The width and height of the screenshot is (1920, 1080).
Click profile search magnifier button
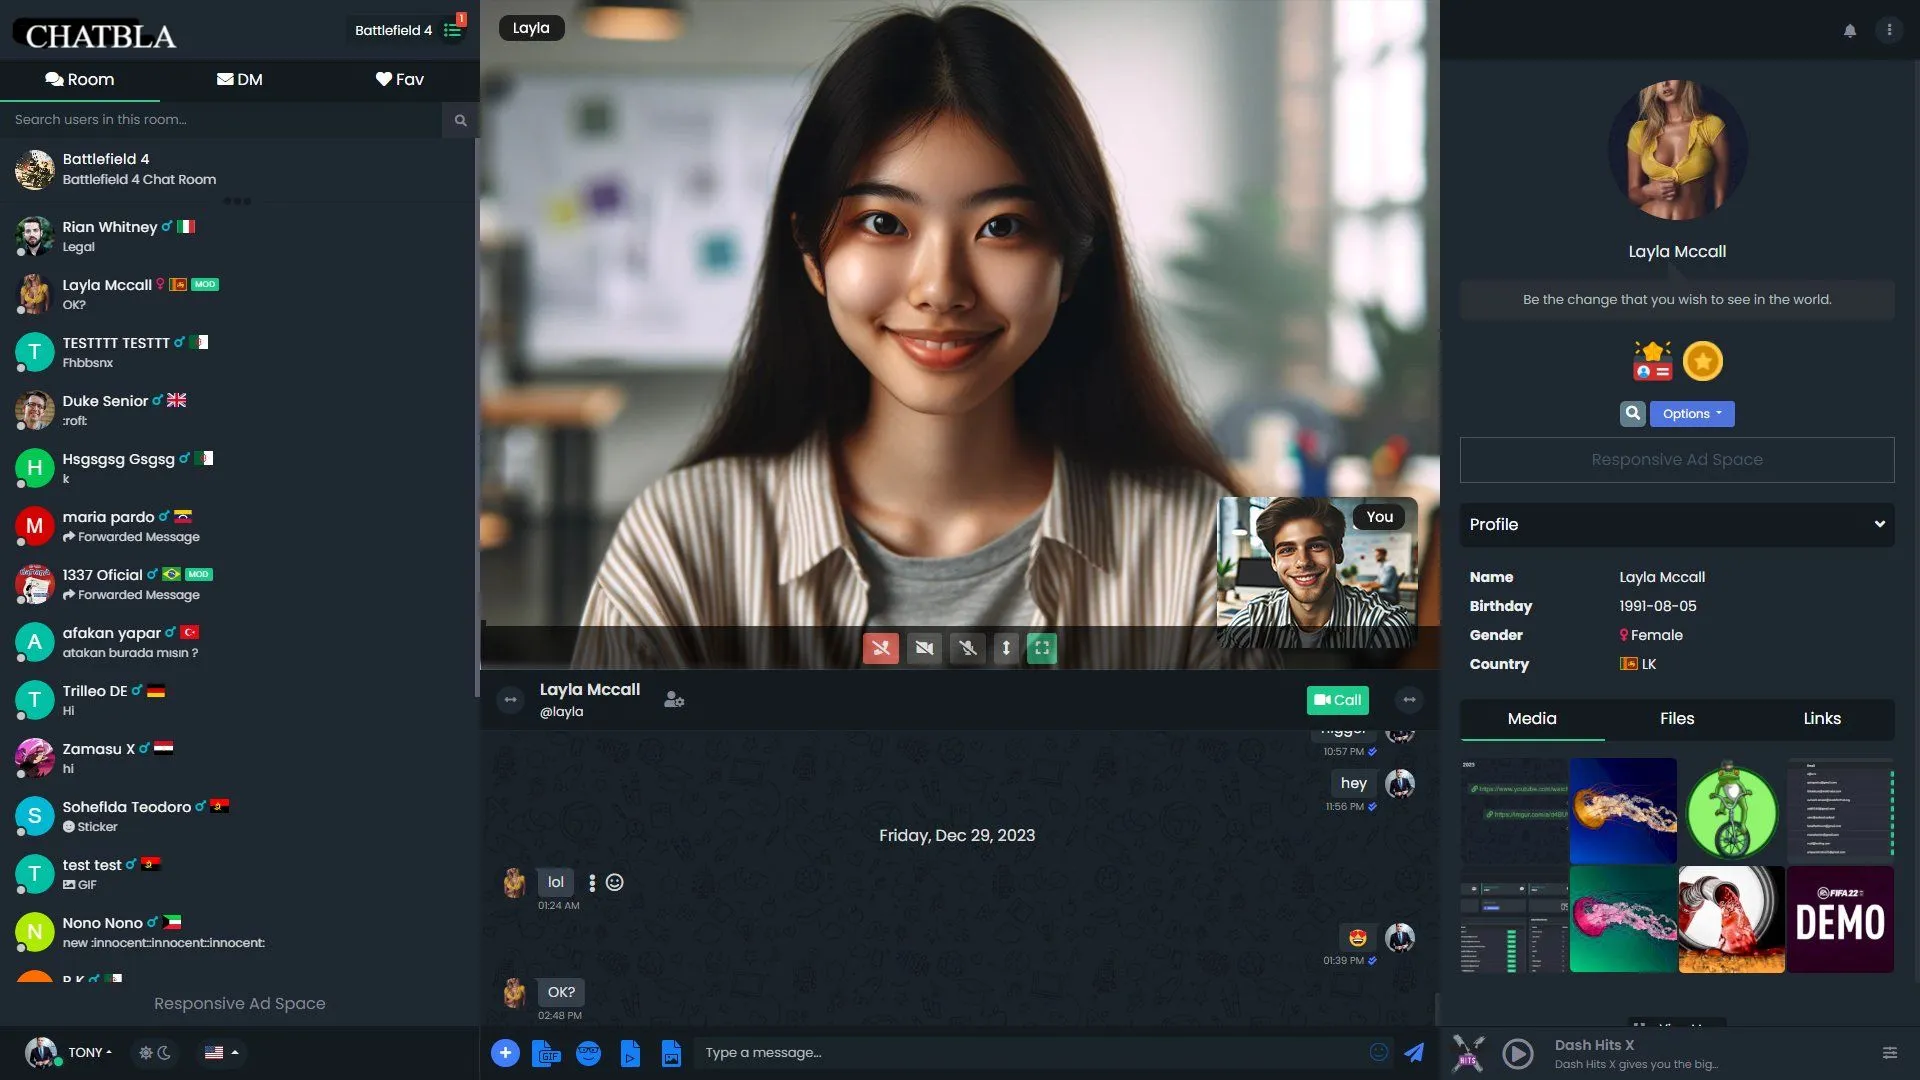point(1633,413)
